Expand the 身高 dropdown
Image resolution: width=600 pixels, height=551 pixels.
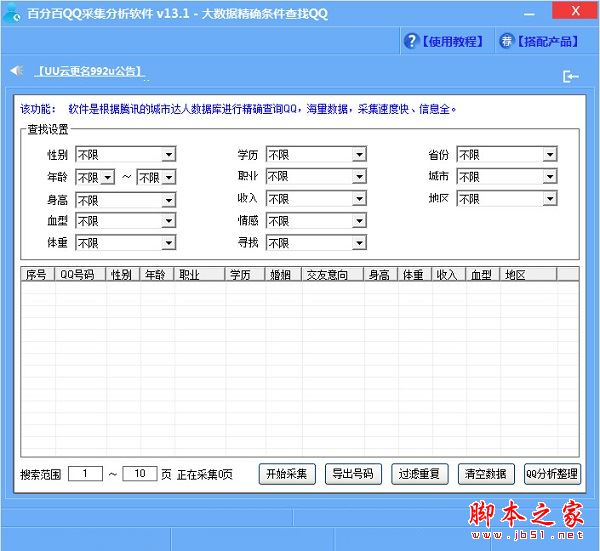[126, 200]
